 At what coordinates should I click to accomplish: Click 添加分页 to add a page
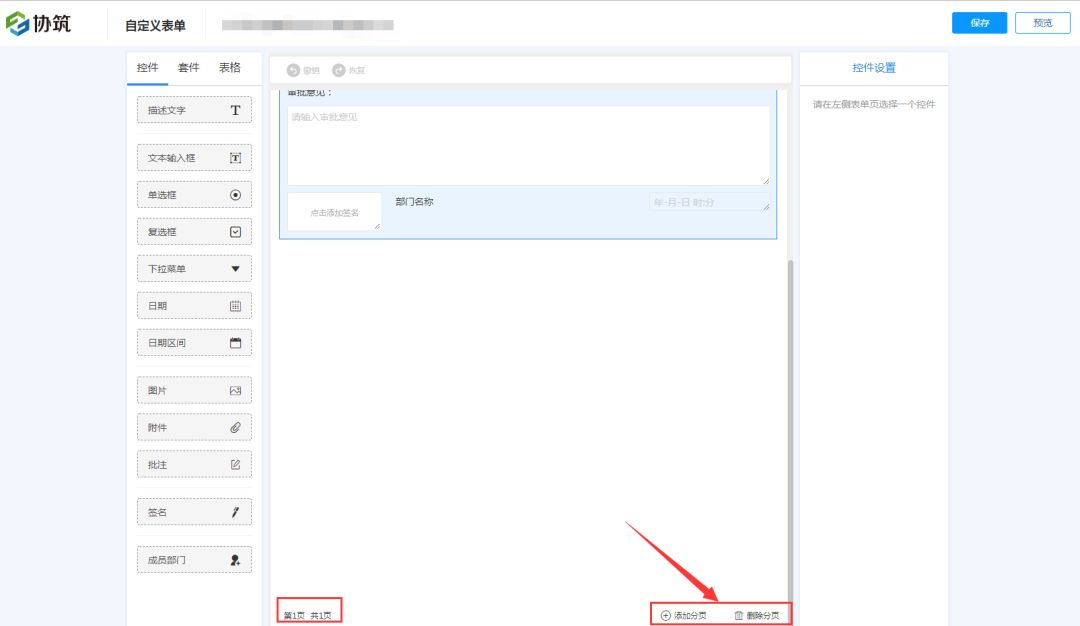684,615
